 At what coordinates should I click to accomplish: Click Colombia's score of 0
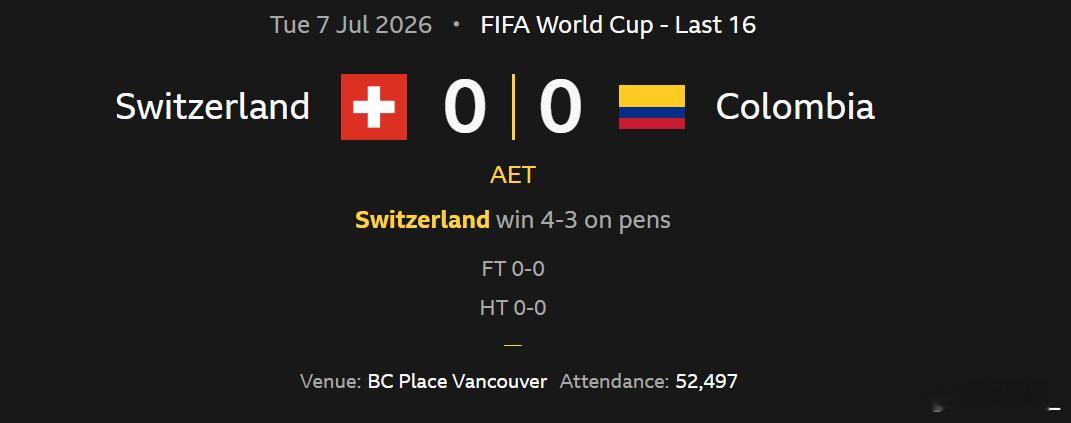click(x=561, y=107)
